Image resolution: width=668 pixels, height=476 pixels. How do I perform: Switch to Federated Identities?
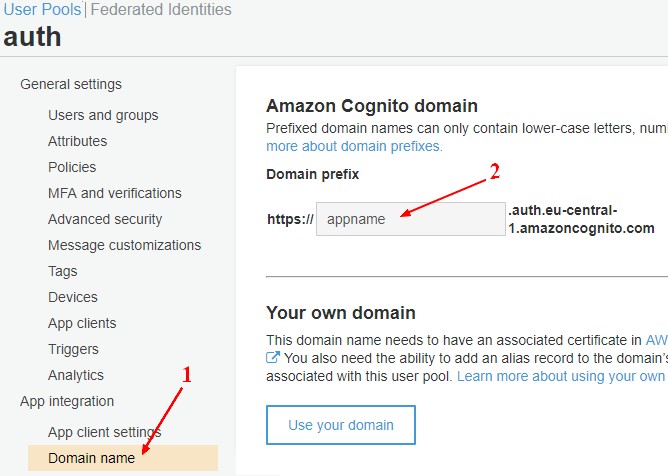coord(161,10)
